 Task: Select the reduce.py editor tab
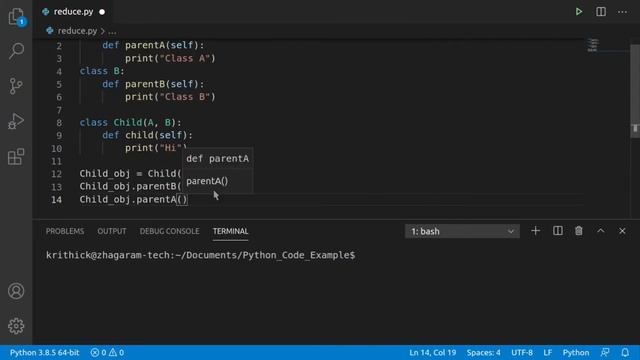tap(73, 12)
